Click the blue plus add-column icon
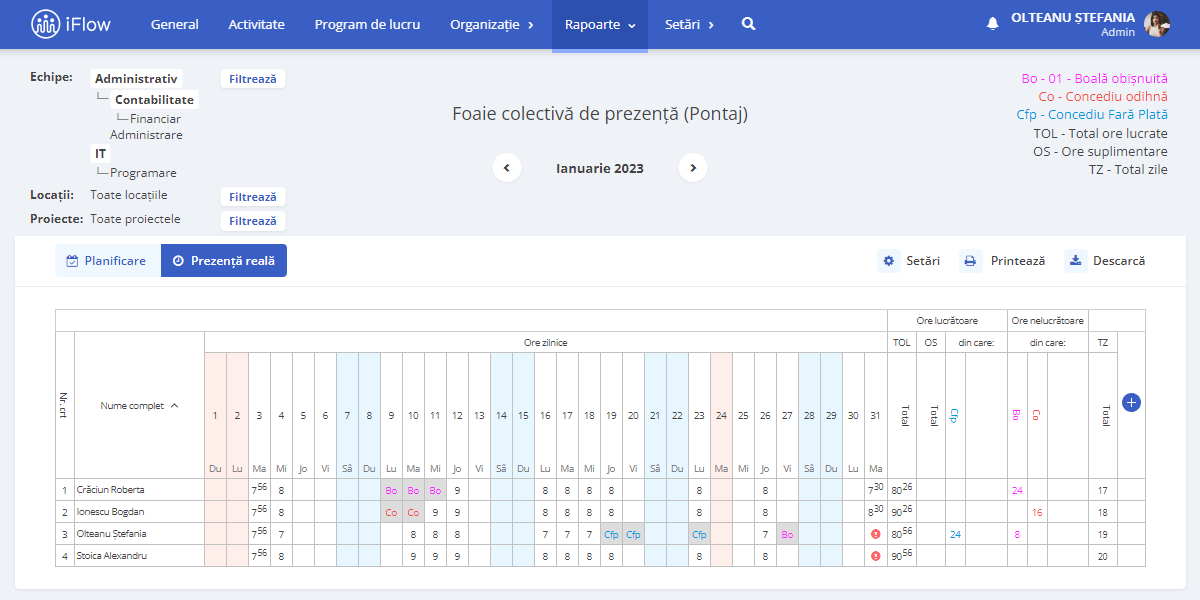The image size is (1200, 600). (x=1131, y=402)
